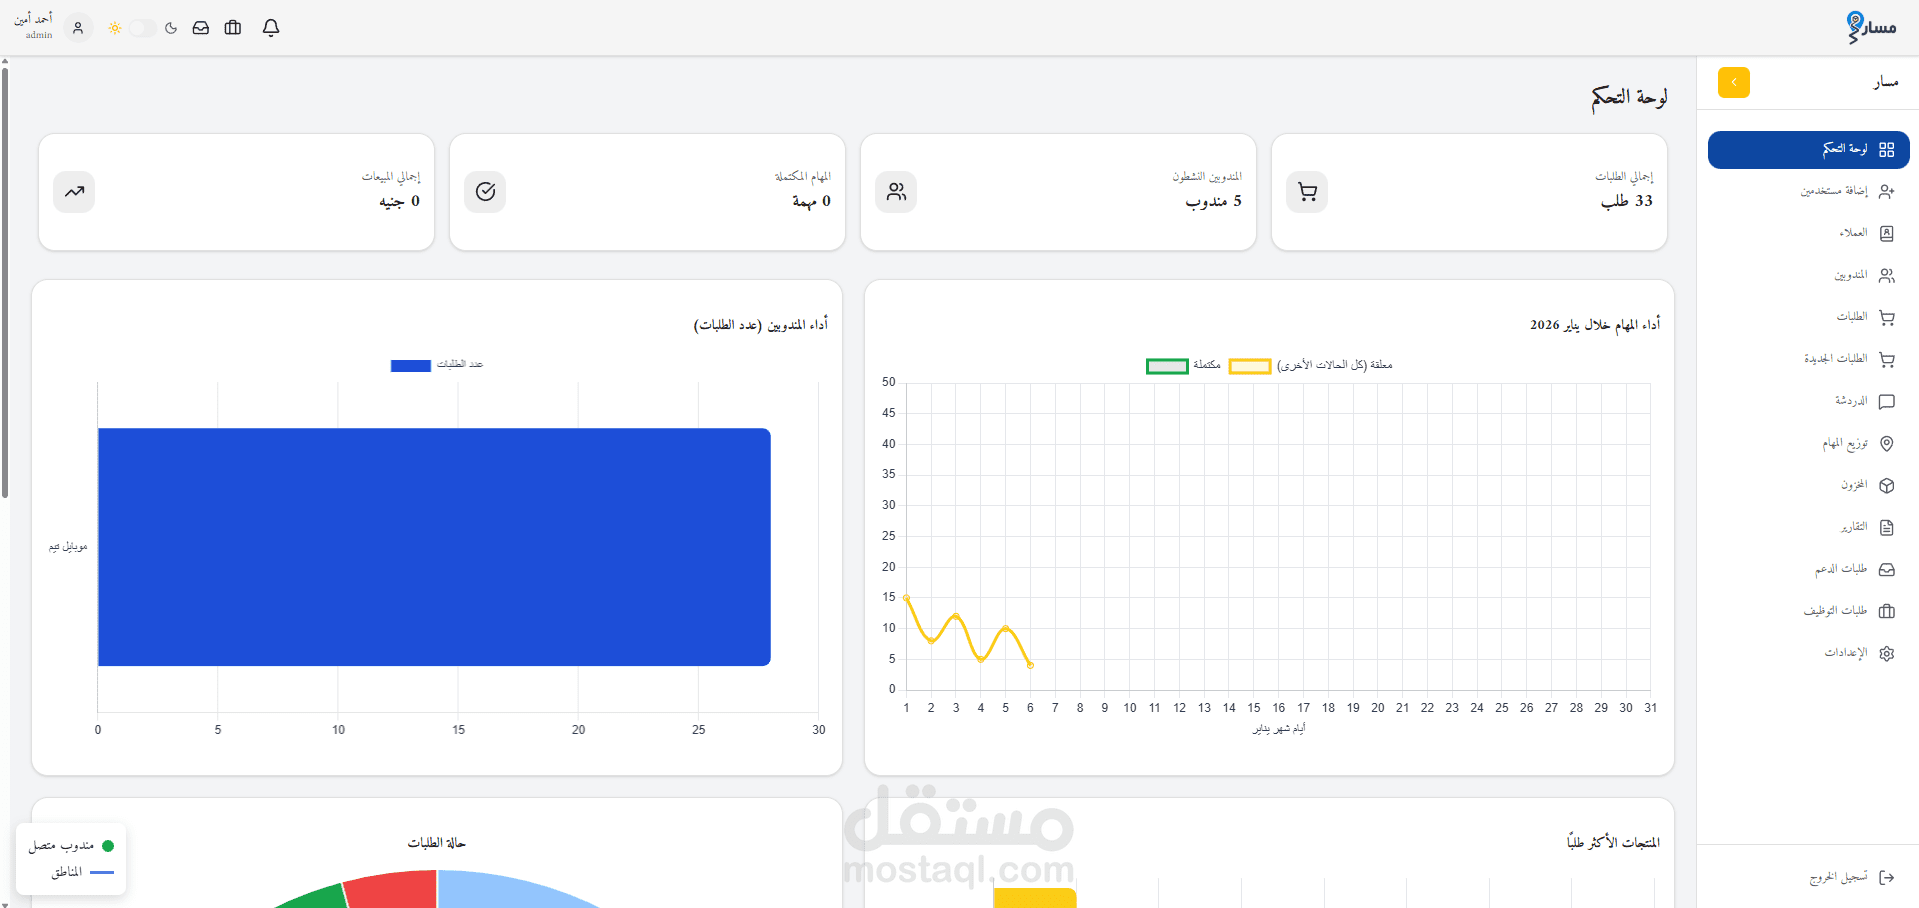Click users icon on المندوبين النشطون card

click(x=896, y=192)
